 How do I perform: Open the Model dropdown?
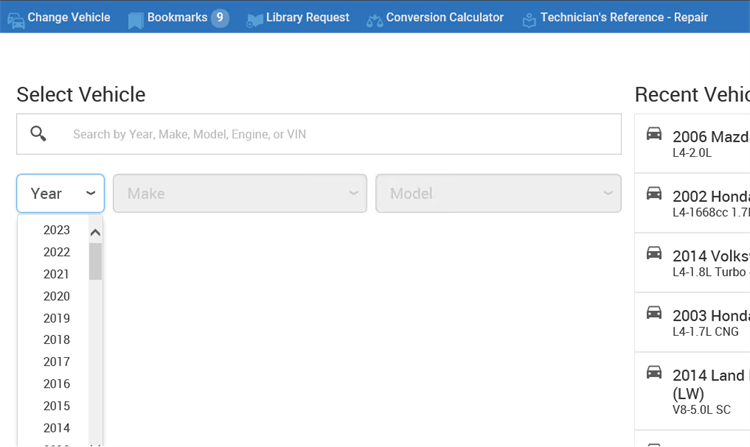498,193
